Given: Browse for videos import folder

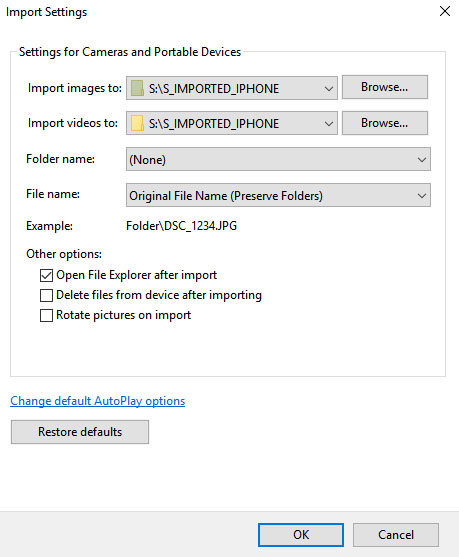Looking at the screenshot, I should point(385,123).
